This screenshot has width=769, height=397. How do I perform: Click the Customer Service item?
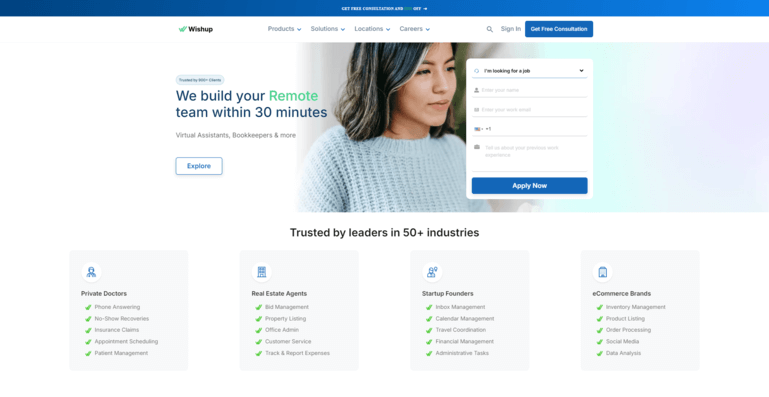click(288, 342)
